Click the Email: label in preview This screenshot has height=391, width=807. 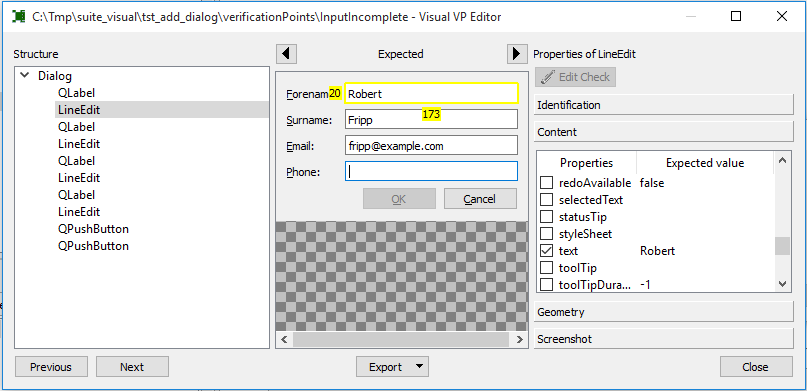(x=300, y=146)
